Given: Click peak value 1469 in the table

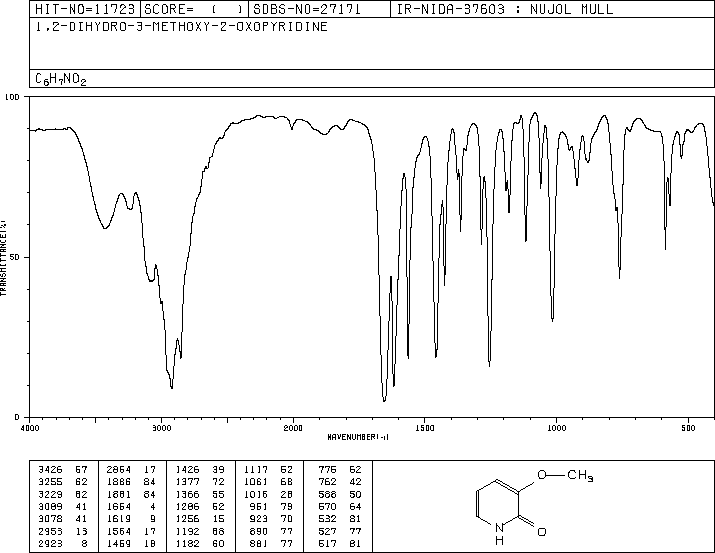Looking at the screenshot, I should click(119, 543).
